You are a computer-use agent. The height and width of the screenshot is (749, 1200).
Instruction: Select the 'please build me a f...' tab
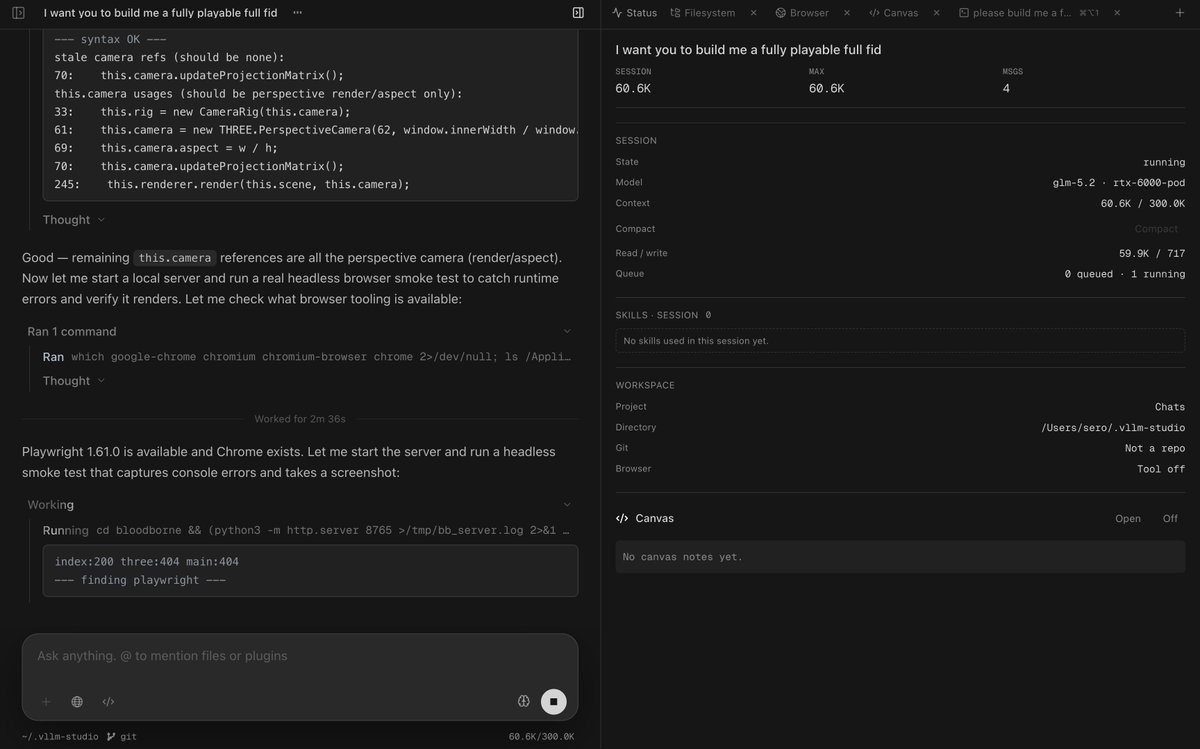point(1015,13)
